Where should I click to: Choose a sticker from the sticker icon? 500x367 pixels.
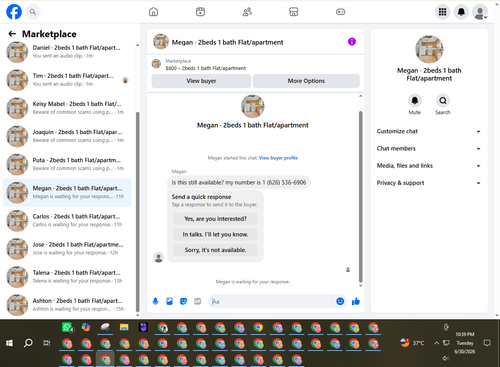tap(183, 301)
